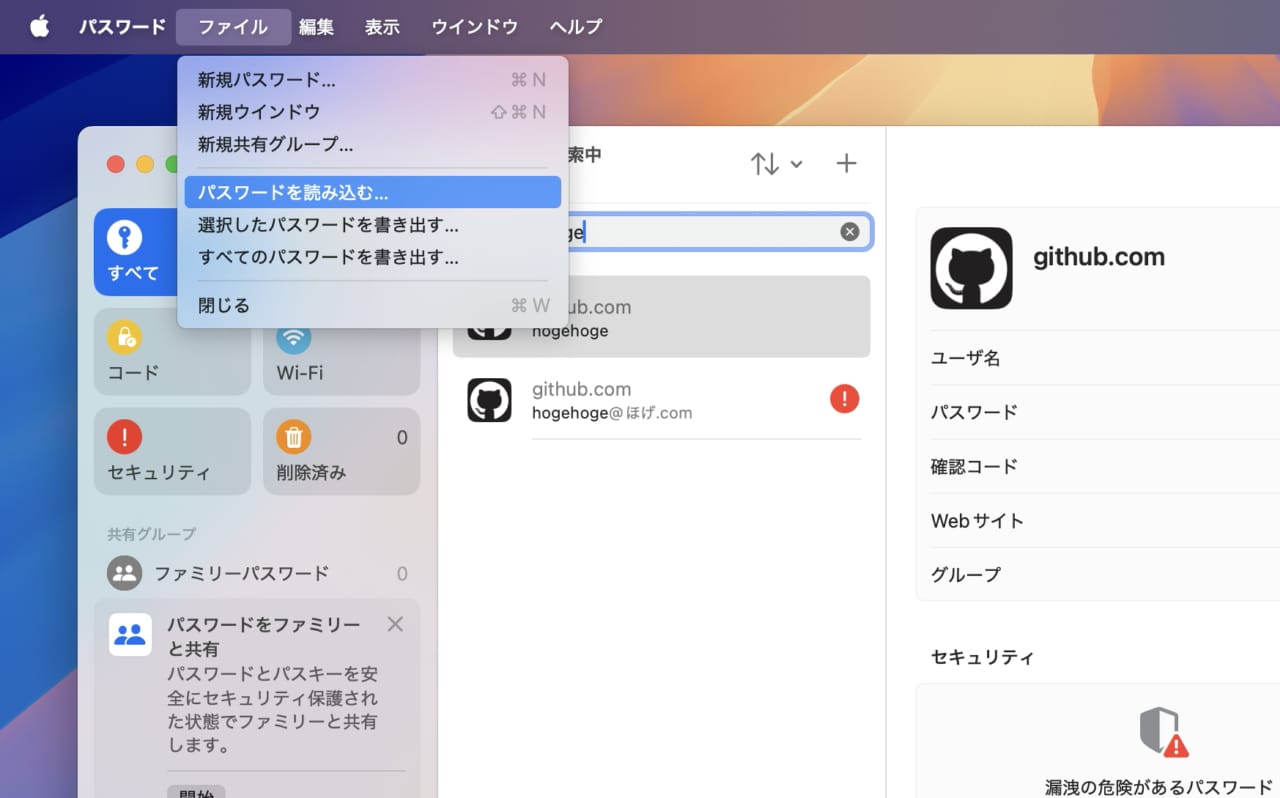
Task: Choose 新規パスワード… from the menu
Action: 372,80
